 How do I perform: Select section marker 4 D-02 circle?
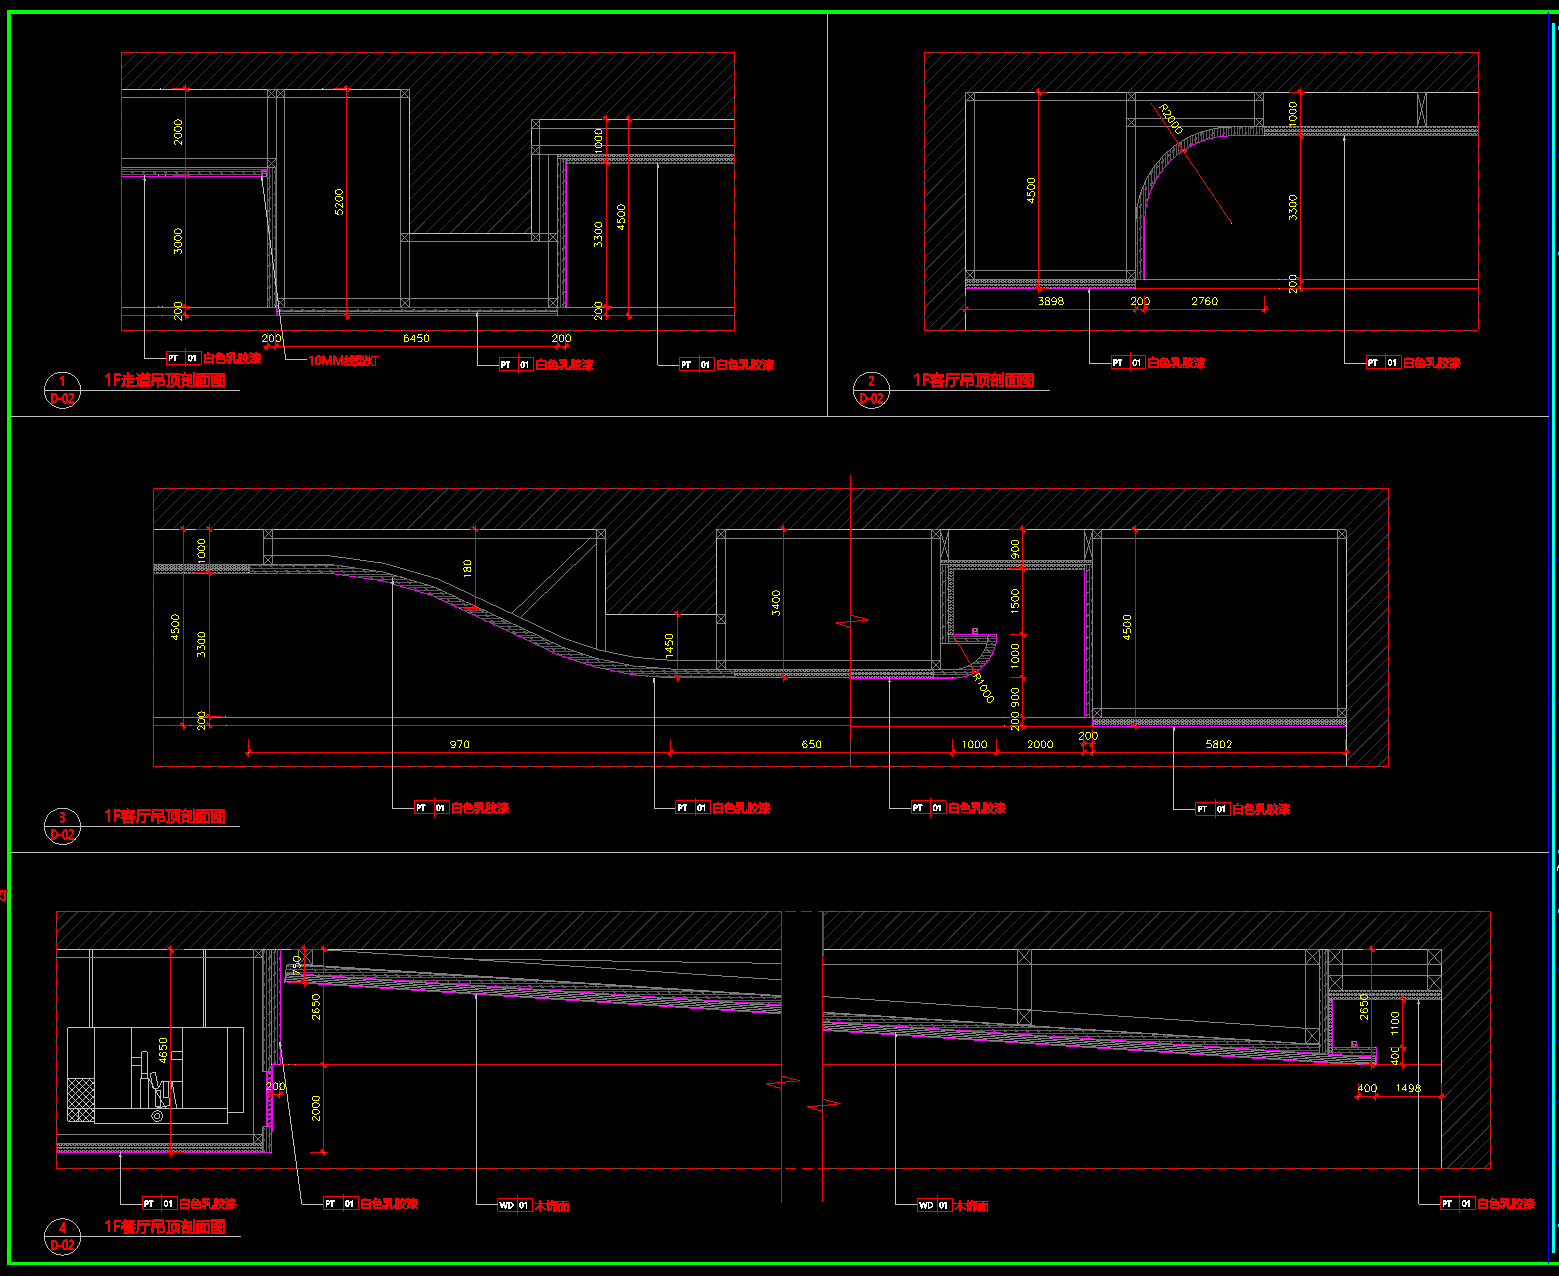point(62,1236)
